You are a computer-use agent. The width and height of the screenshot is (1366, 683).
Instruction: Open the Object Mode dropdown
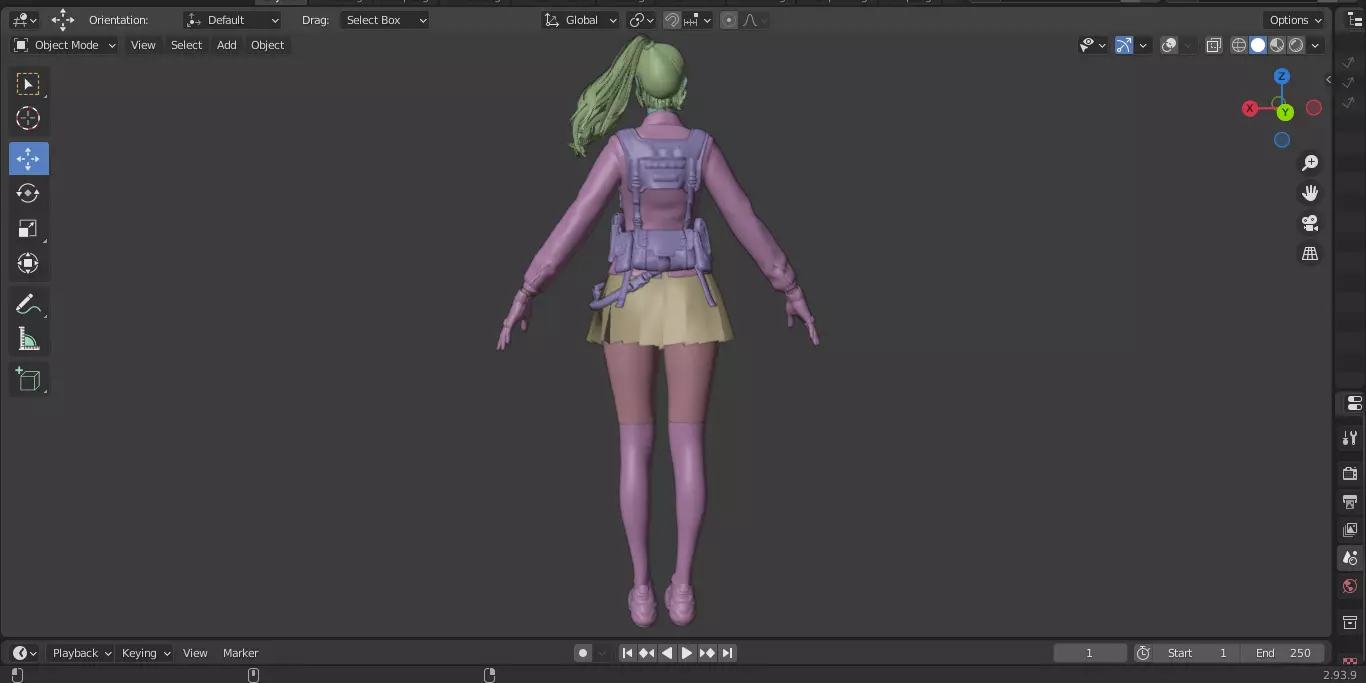click(x=65, y=45)
